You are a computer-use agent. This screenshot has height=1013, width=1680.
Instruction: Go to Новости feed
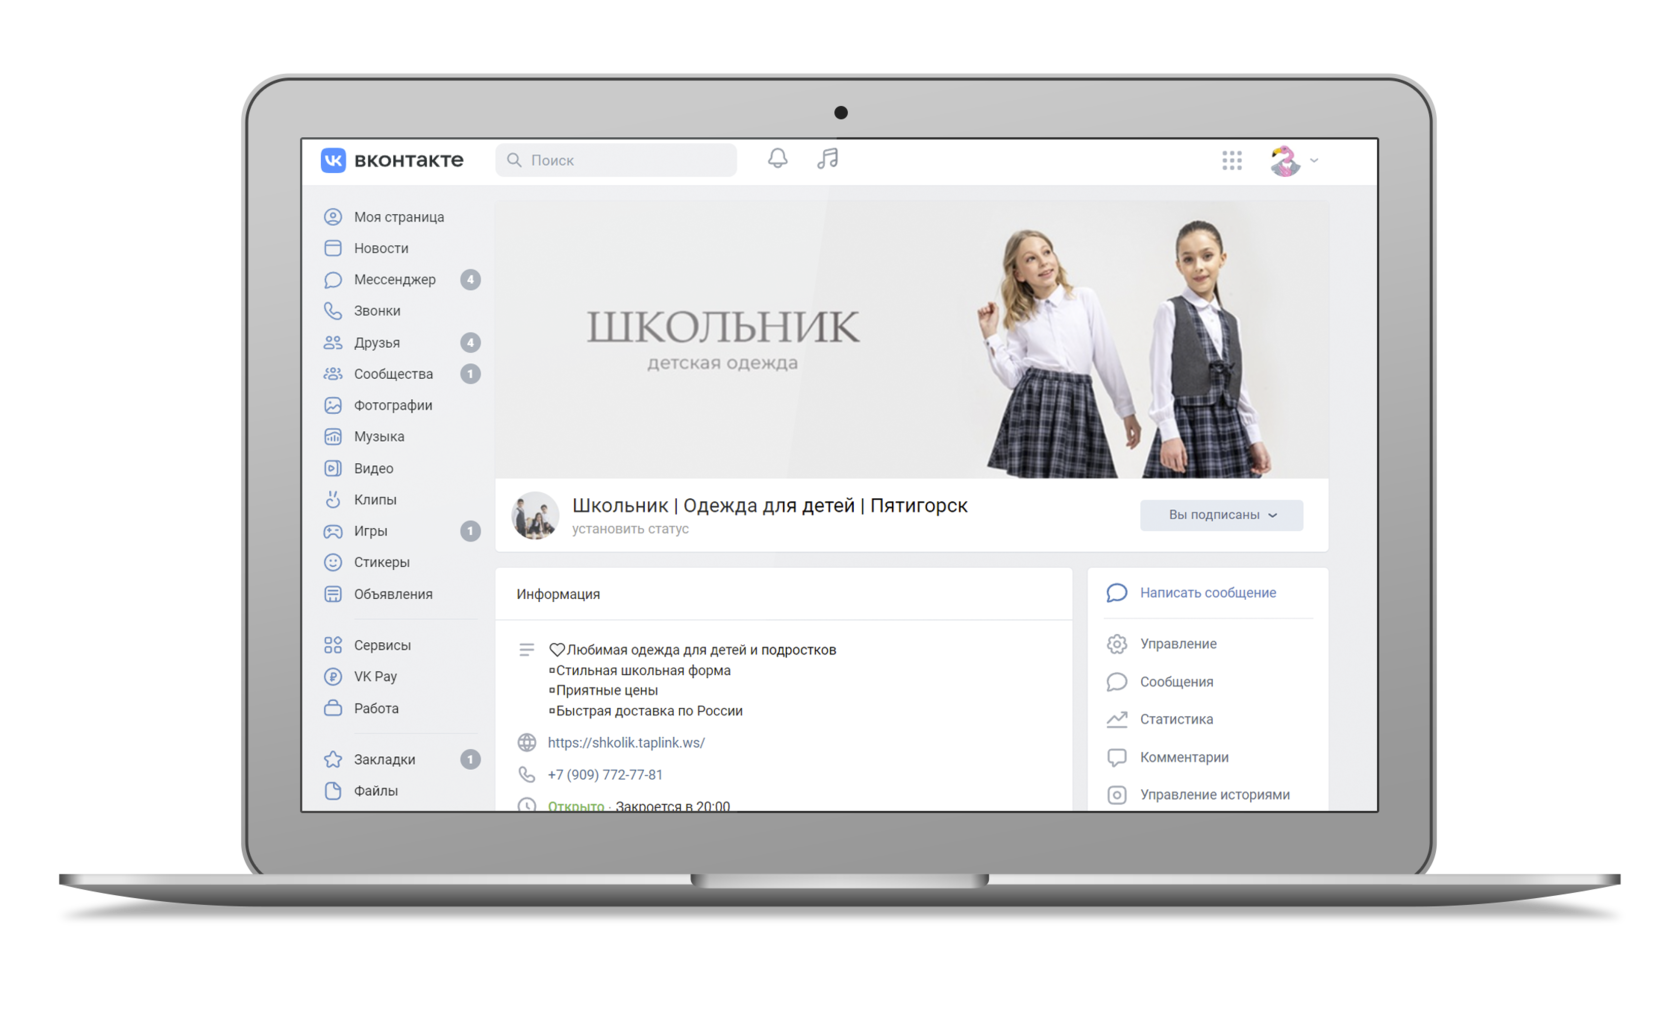(381, 248)
